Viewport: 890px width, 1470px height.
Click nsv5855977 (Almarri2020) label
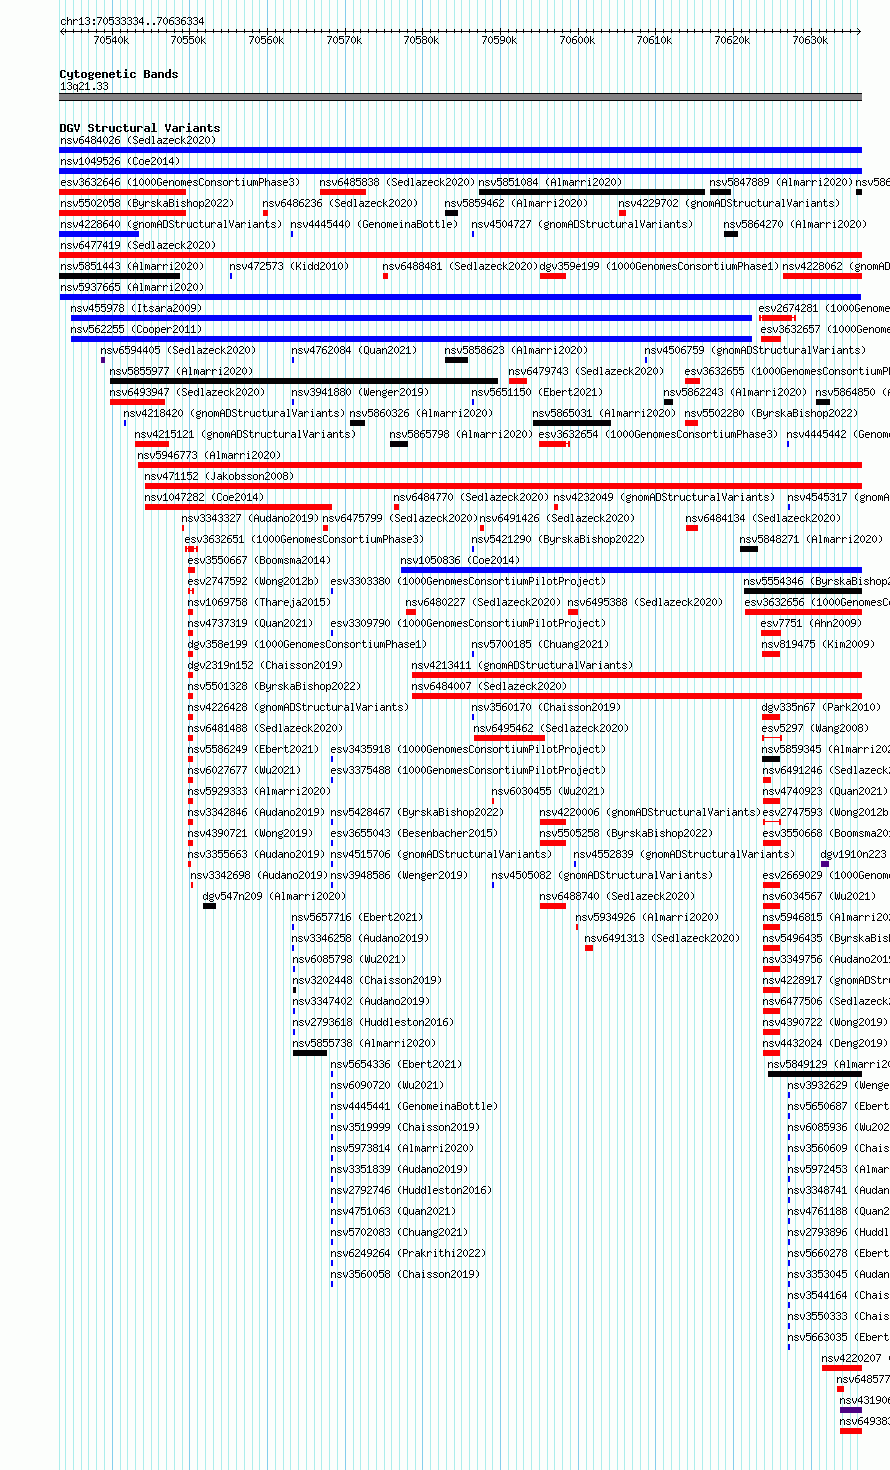click(181, 371)
